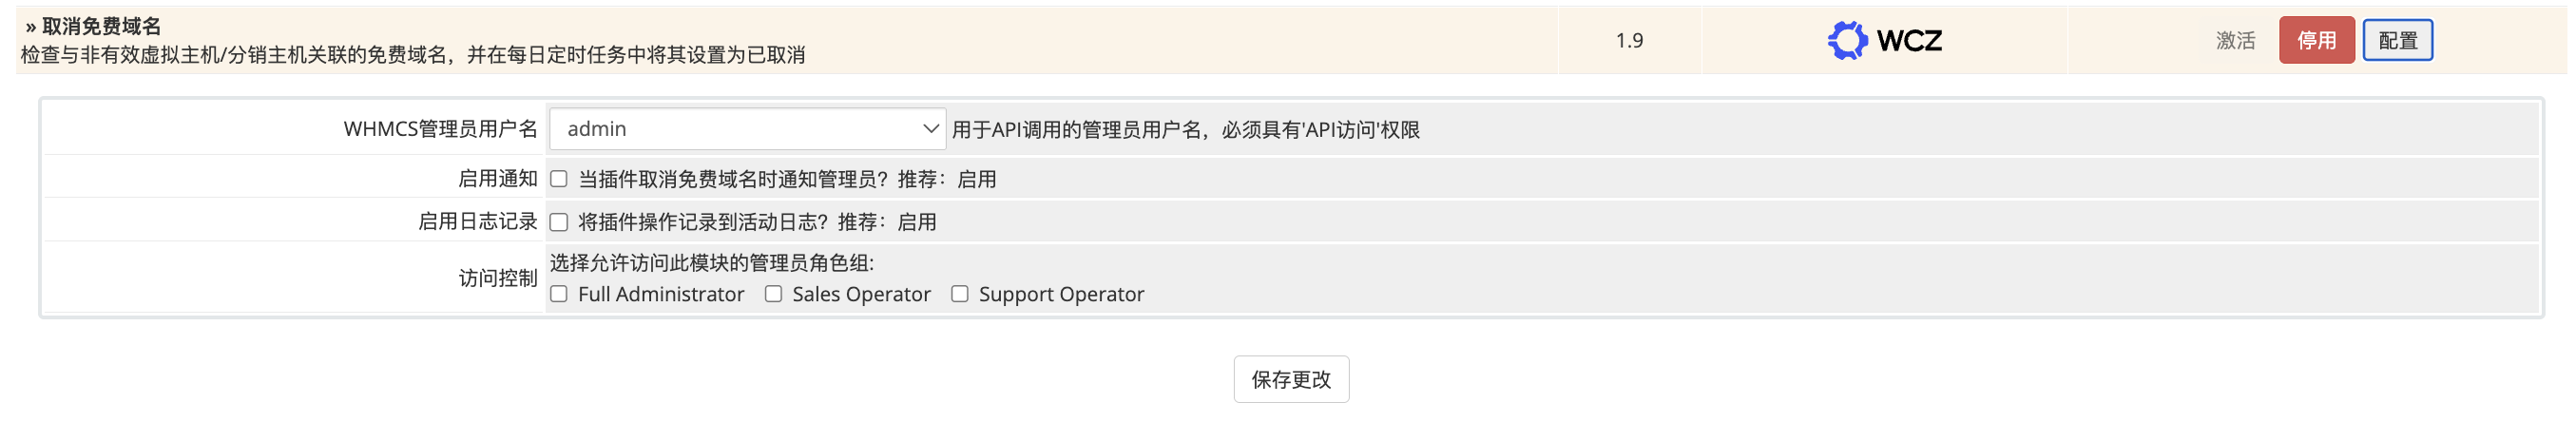This screenshot has height=422, width=2576.
Task: Click the 访问控制 row label
Action: pos(497,278)
